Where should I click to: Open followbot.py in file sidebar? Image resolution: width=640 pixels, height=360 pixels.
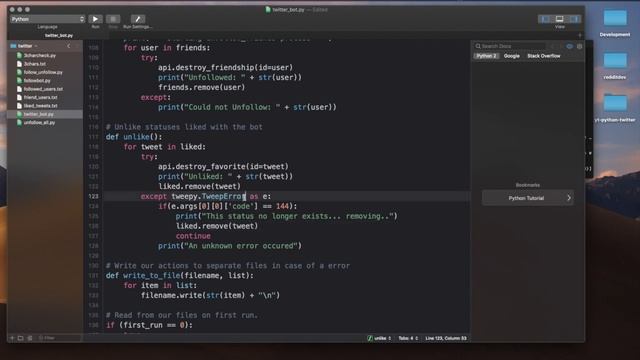point(37,80)
